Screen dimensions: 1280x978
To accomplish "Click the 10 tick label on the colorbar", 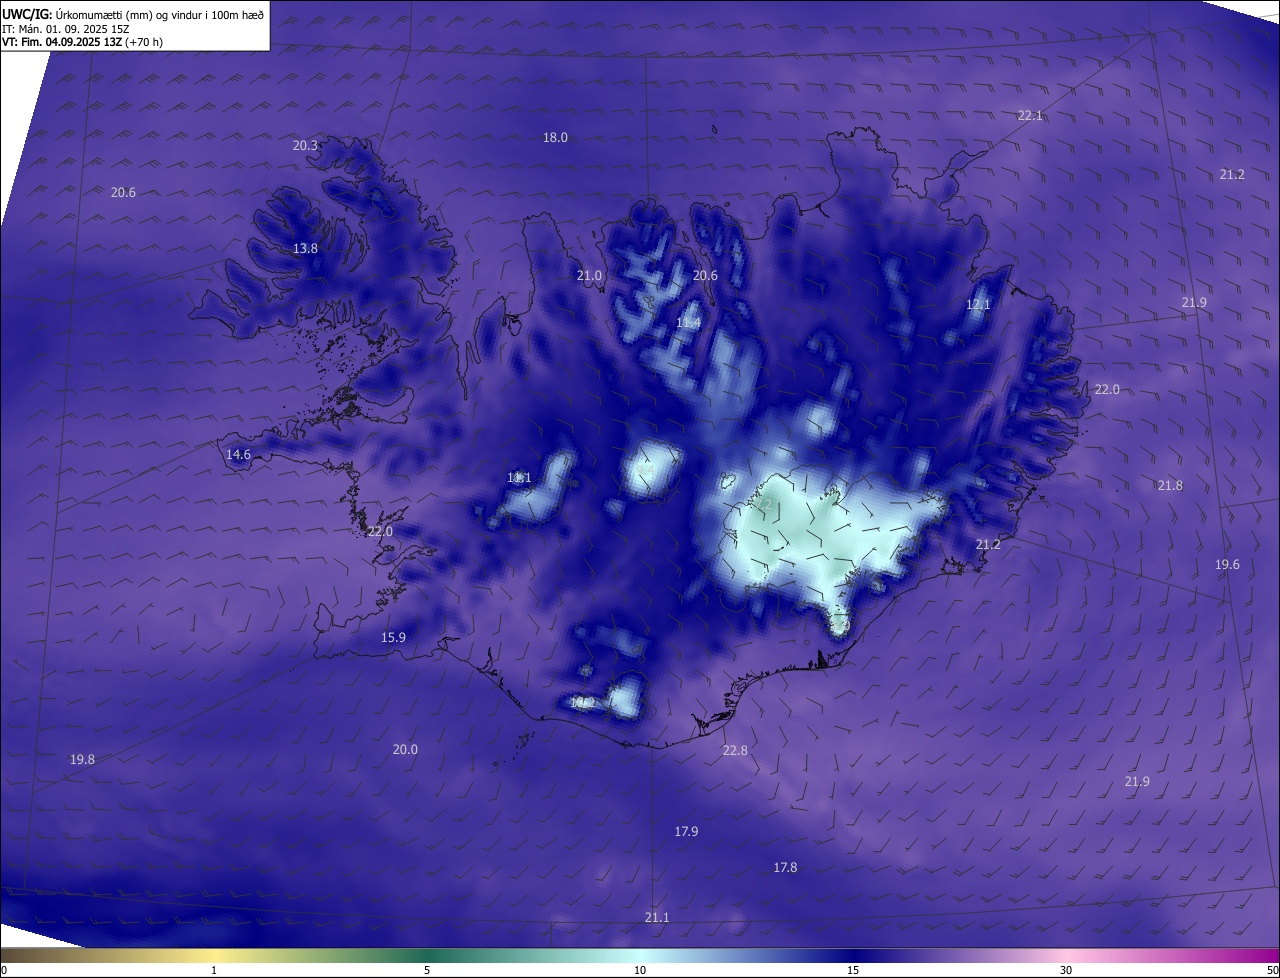I will [640, 971].
